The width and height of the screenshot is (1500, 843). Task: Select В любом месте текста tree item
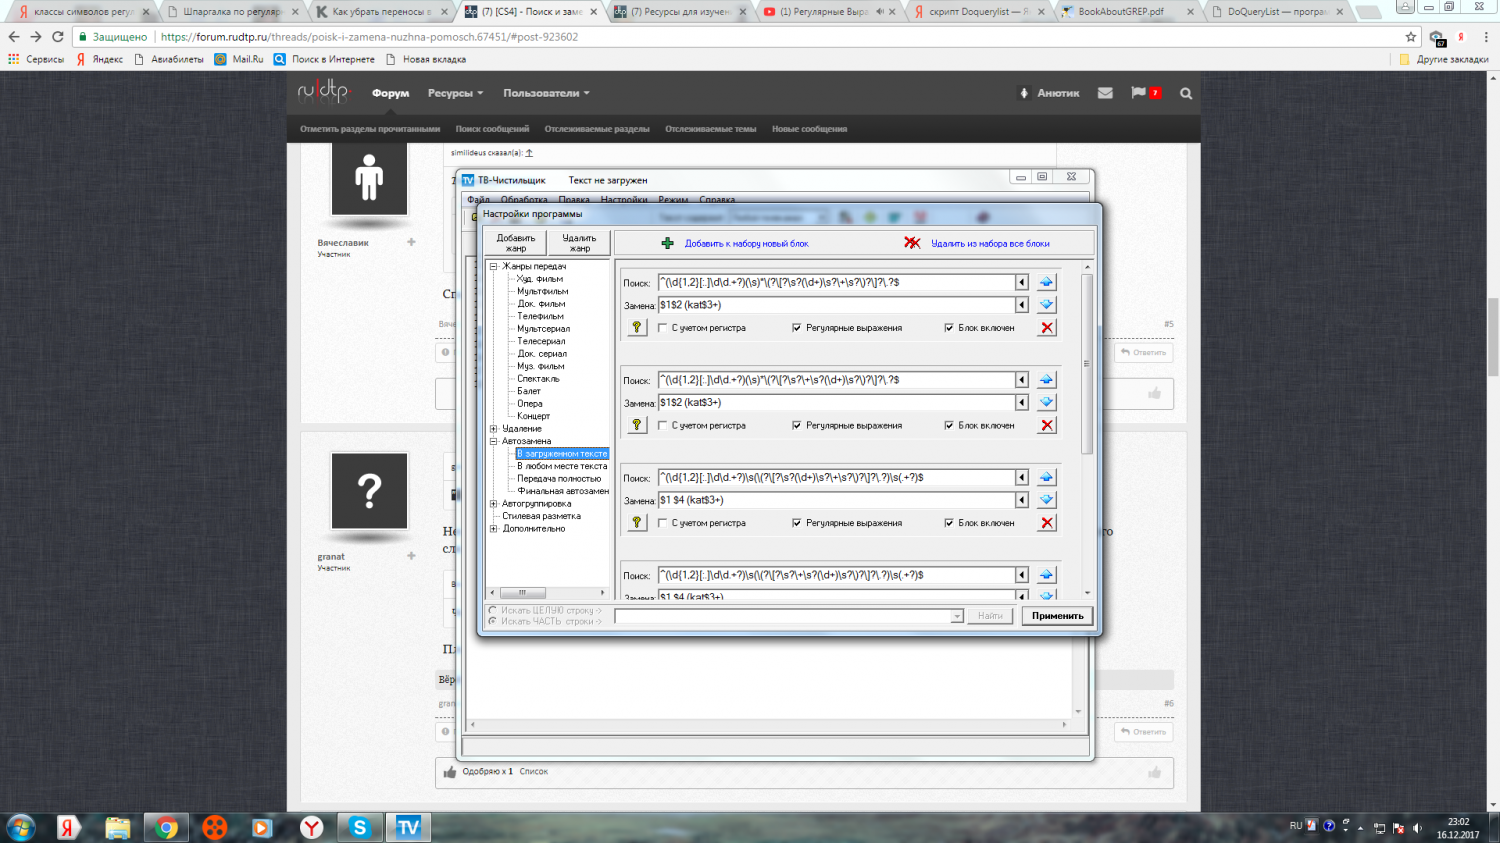pos(562,466)
